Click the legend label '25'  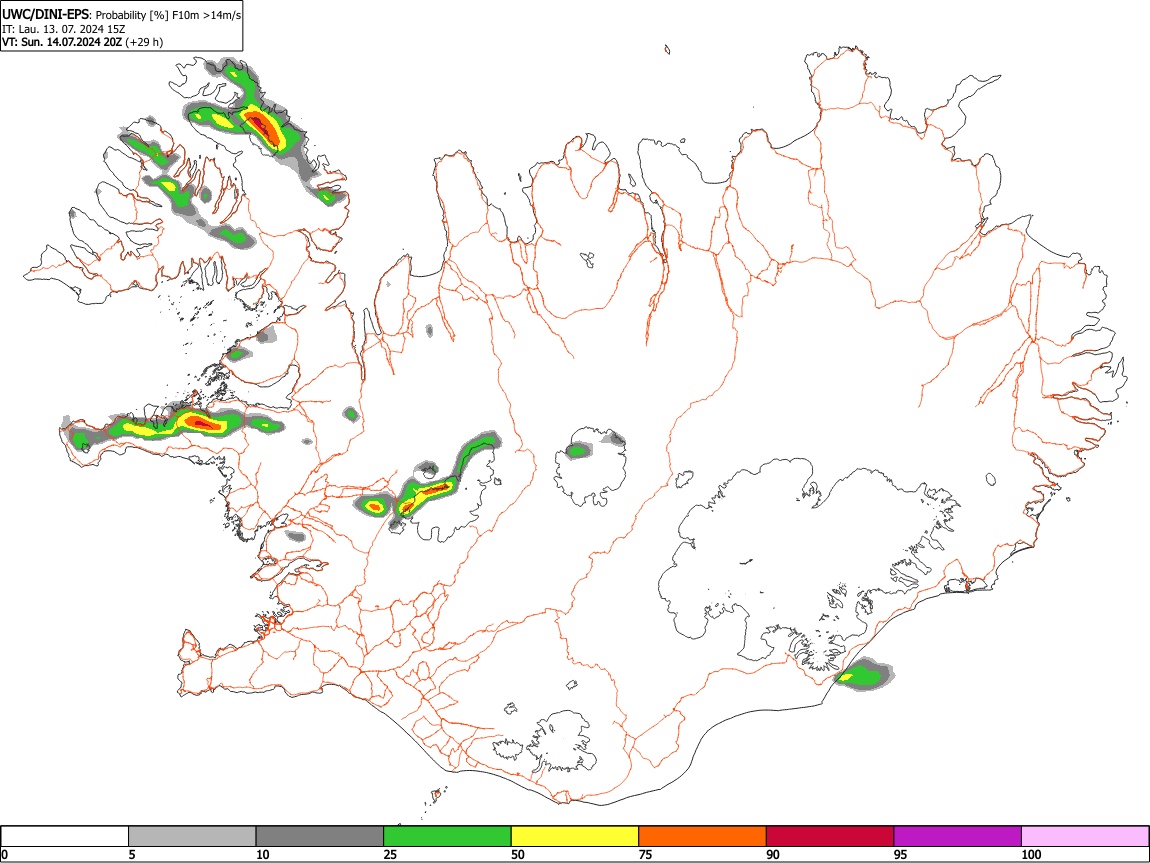point(390,855)
